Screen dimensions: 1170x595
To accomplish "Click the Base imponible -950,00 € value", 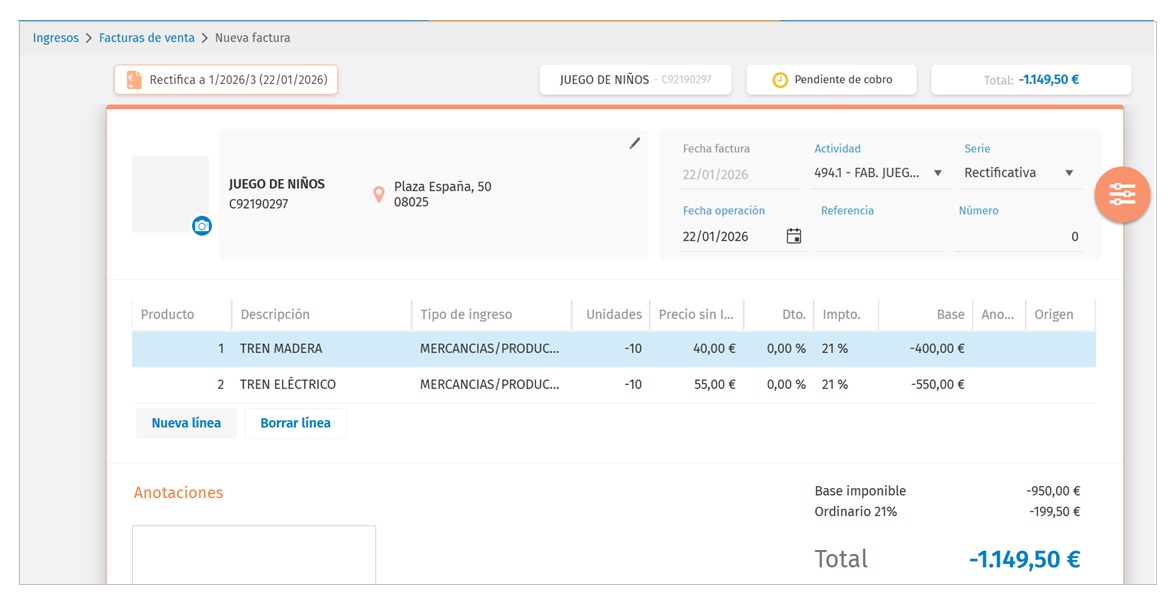I will (x=1053, y=491).
